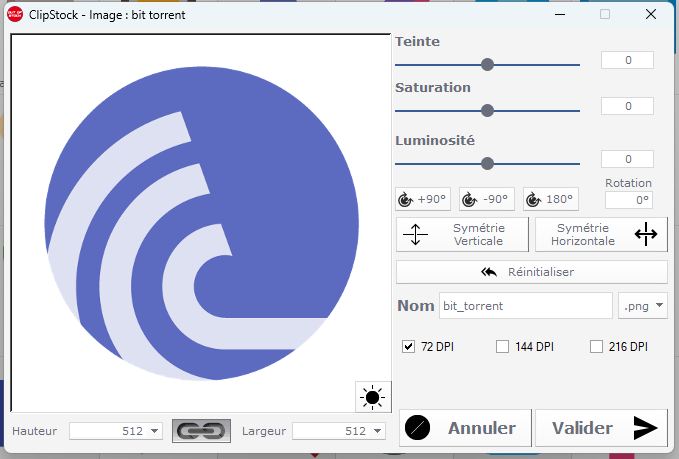Check the 216 DPI option

(x=596, y=346)
